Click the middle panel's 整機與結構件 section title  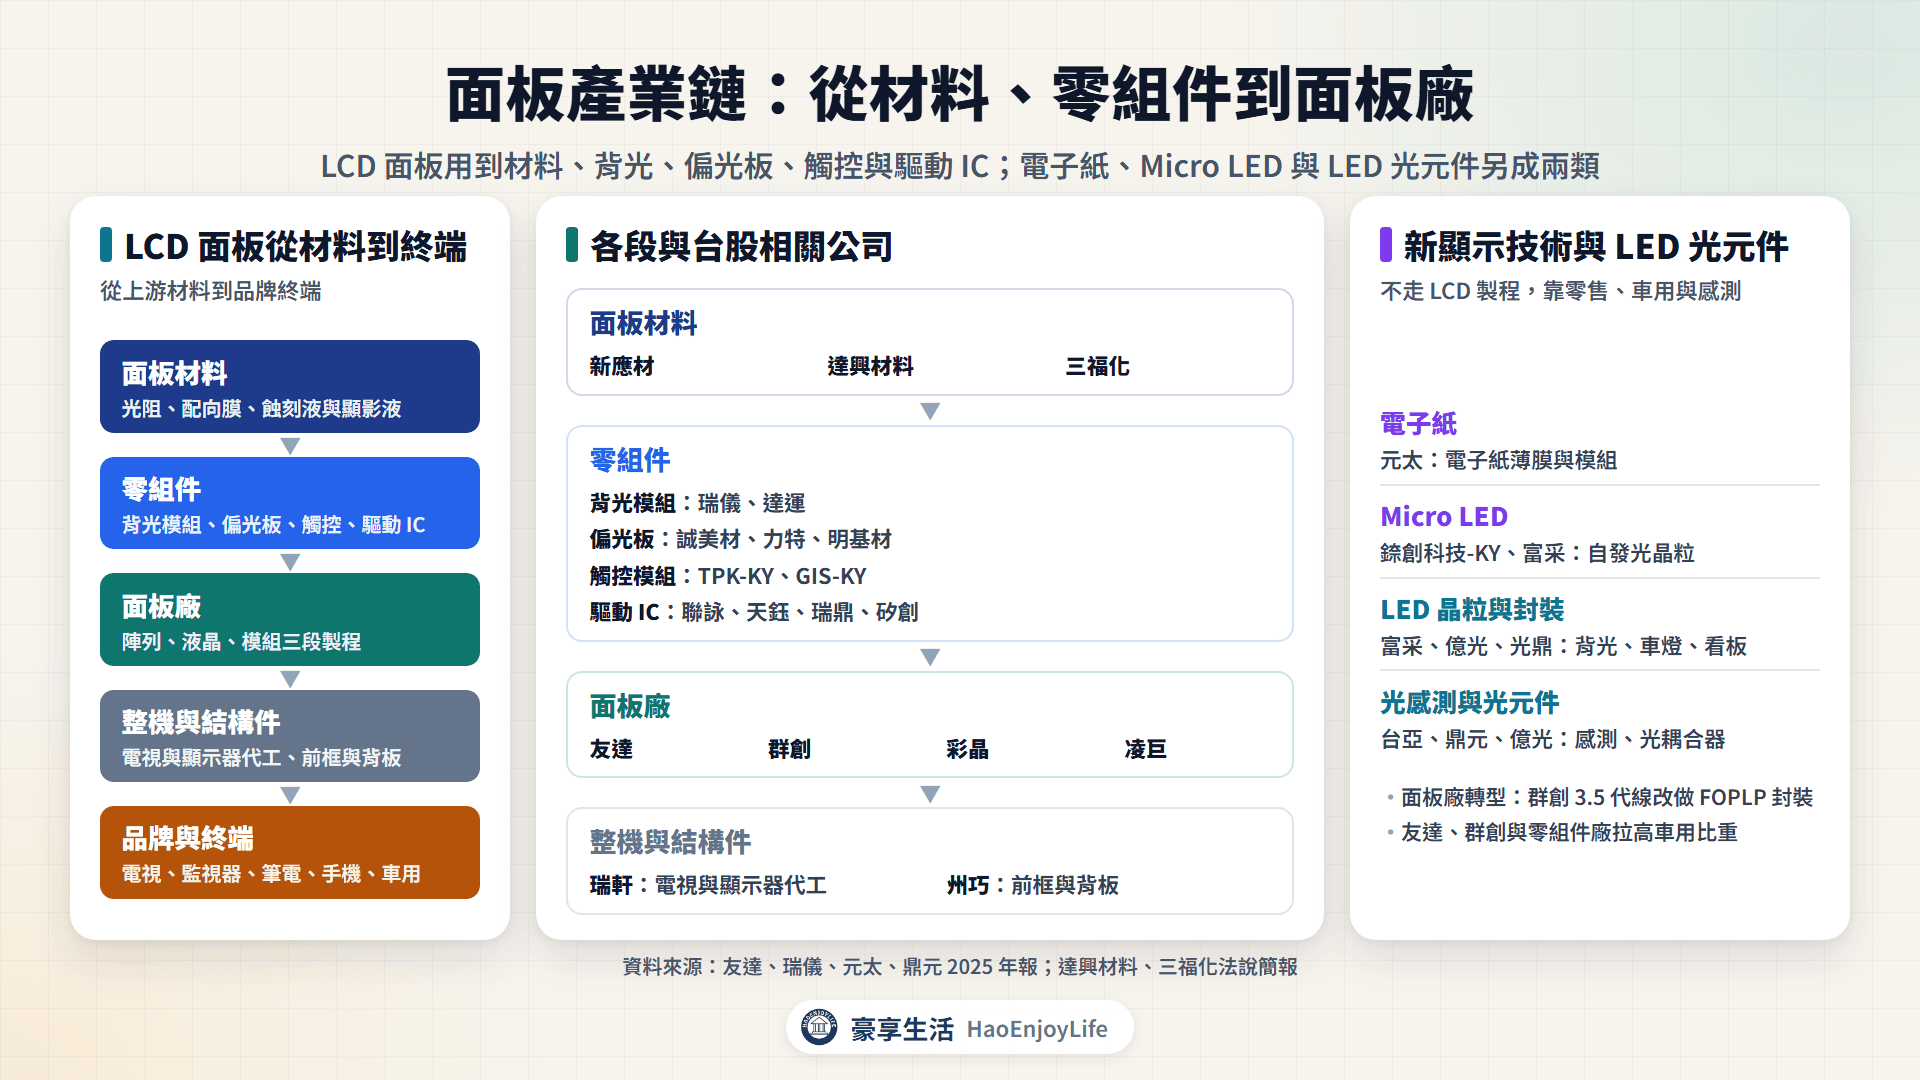point(670,842)
